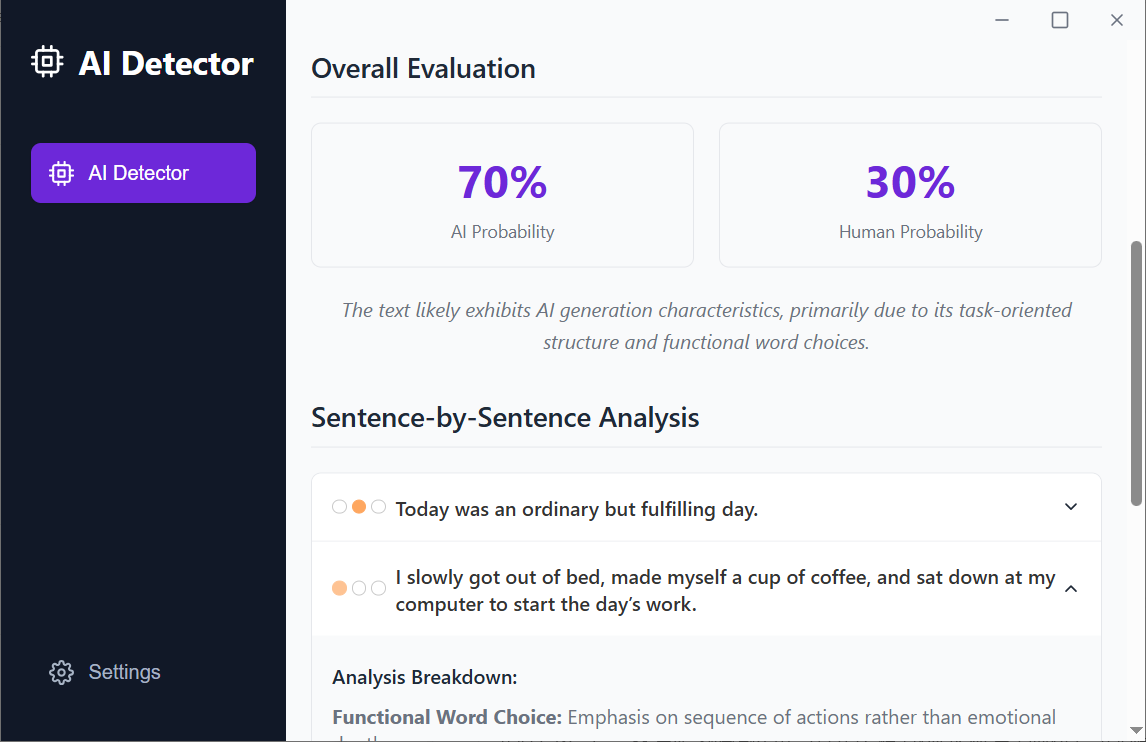1146x742 pixels.
Task: Click the chip icon on the AI Detector nav button
Action: point(62,173)
